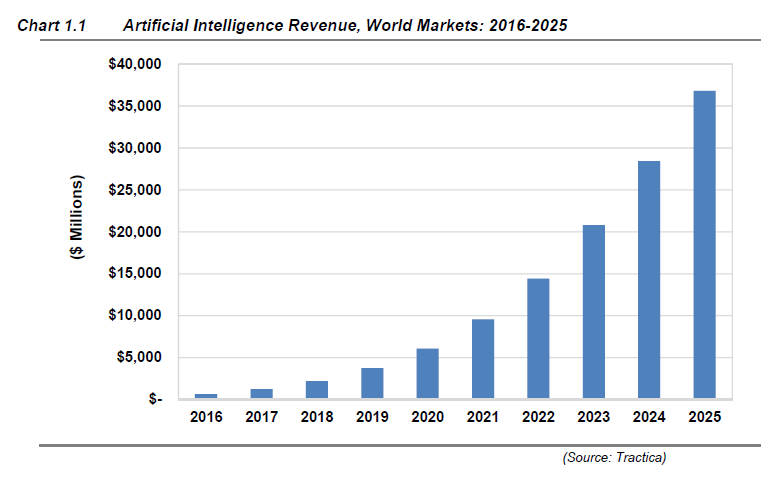Click the 2019 year label
The image size is (779, 480).
pos(372,417)
